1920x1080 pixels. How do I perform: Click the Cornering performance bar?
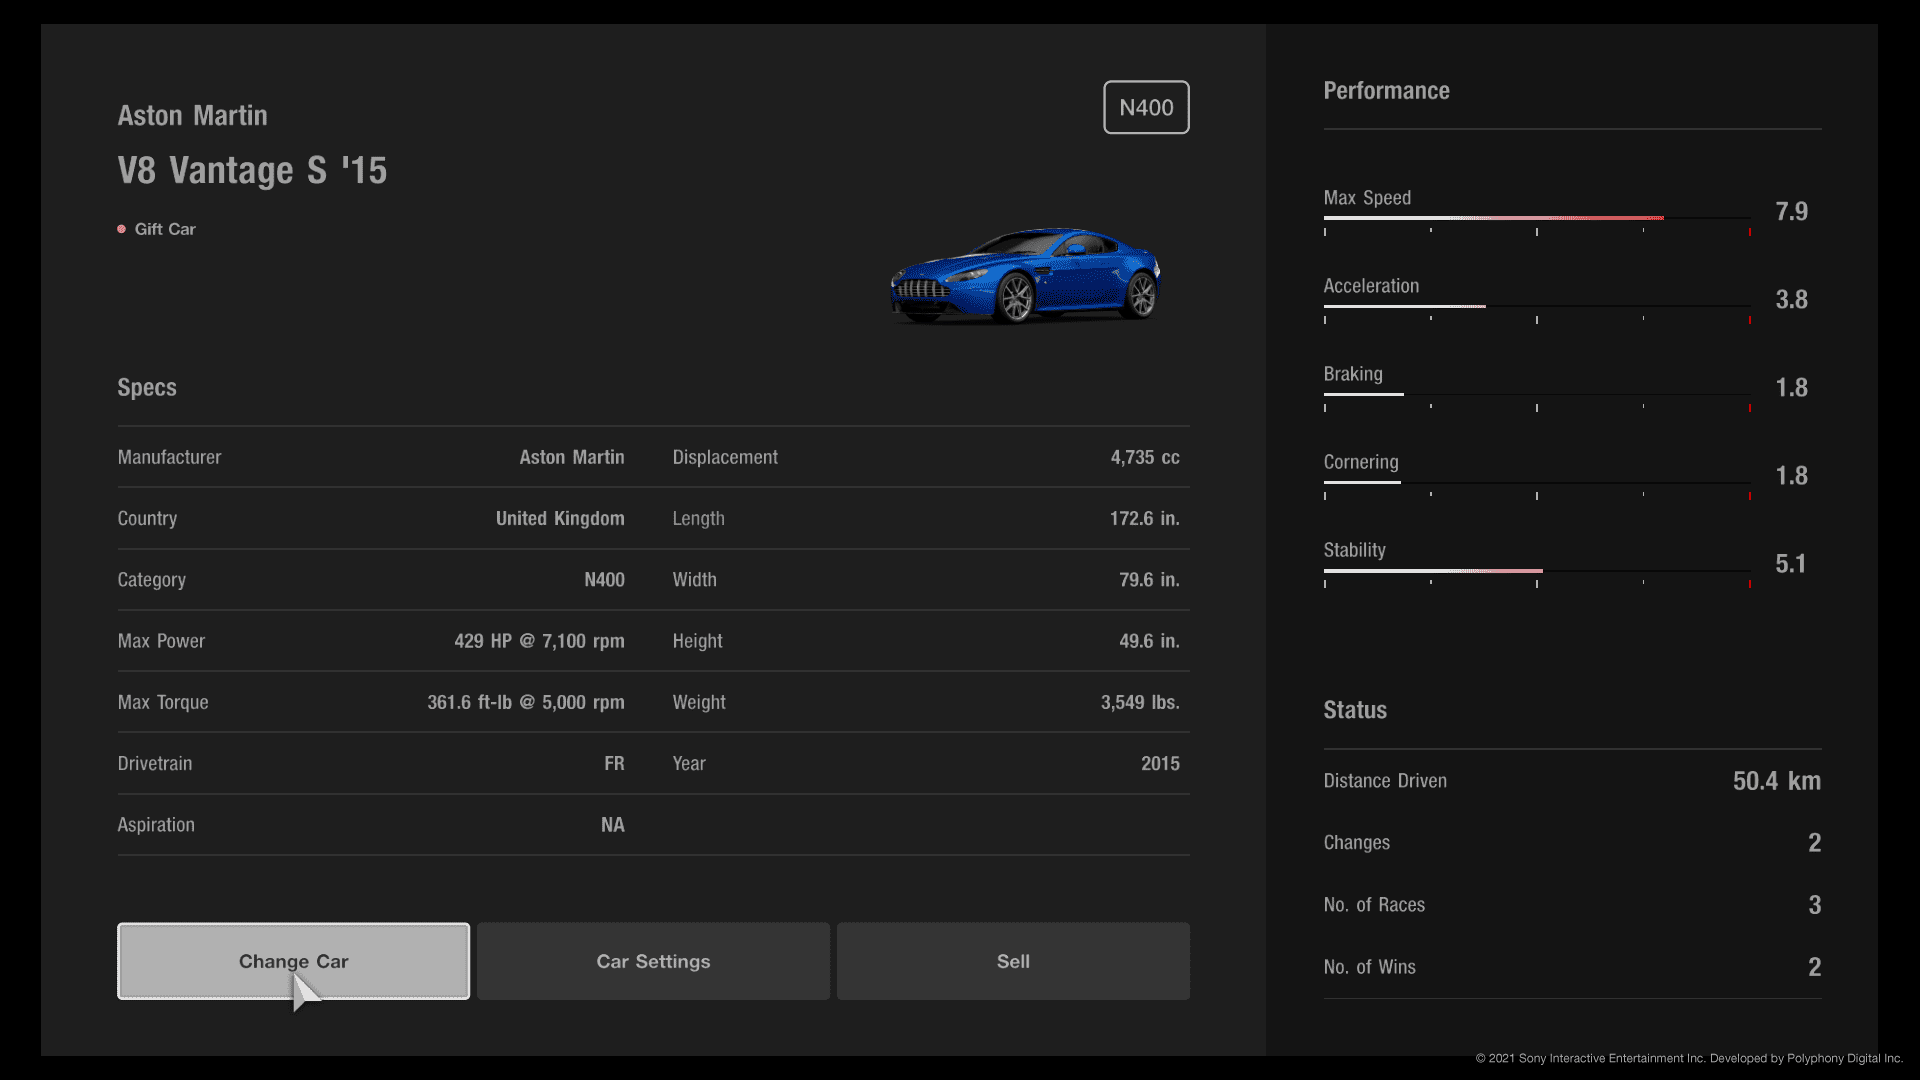coord(1537,482)
